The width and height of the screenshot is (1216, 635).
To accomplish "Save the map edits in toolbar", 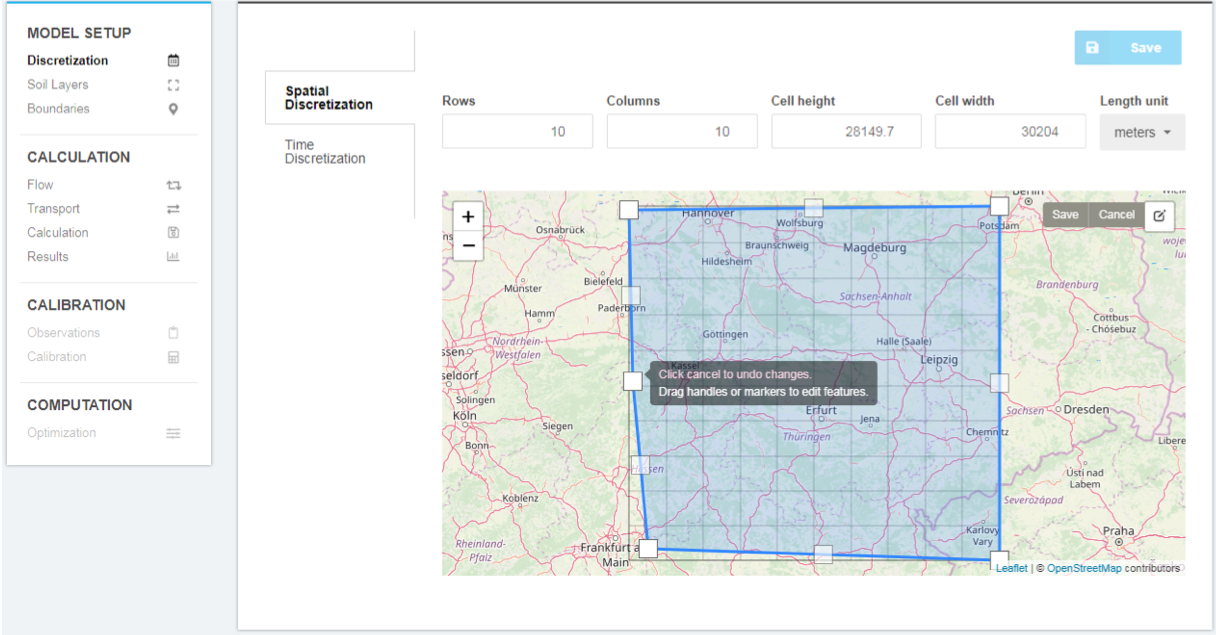I will tap(1065, 215).
